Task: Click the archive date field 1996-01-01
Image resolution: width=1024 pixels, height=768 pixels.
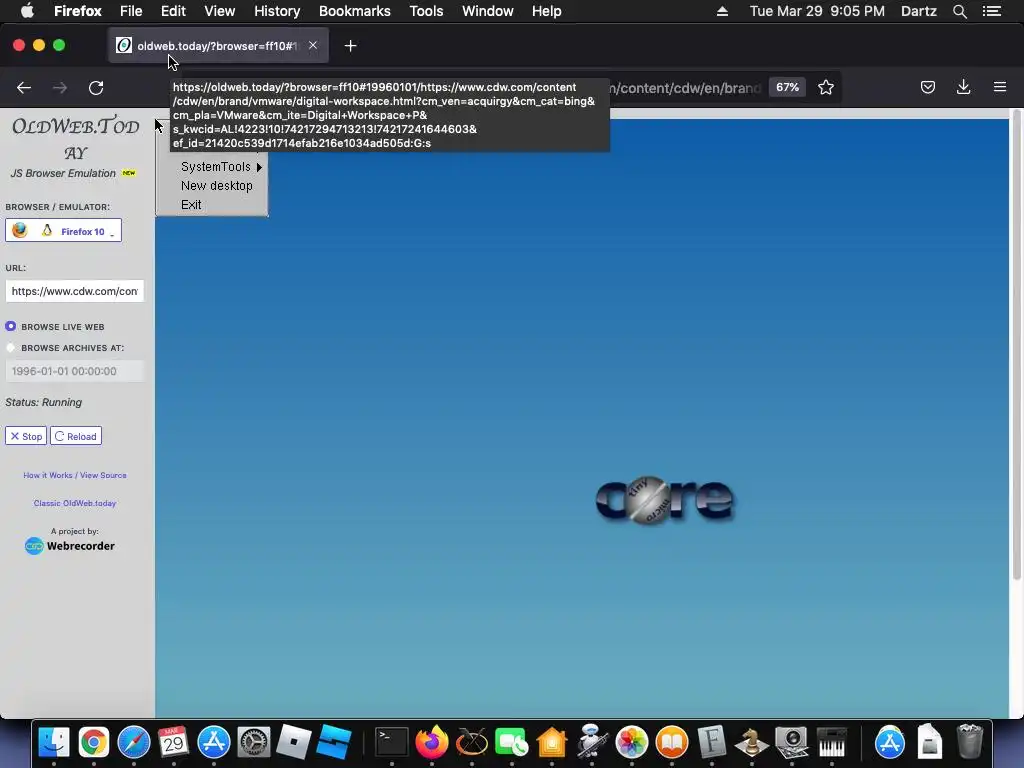Action: [74, 371]
